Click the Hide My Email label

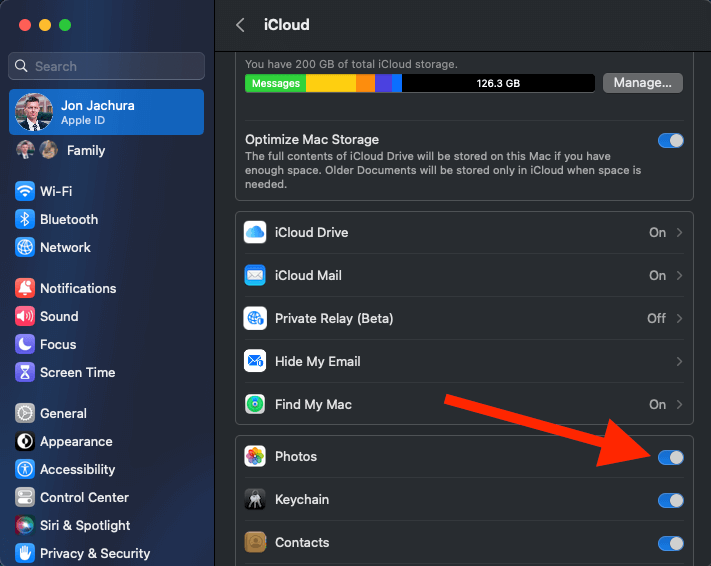317,361
